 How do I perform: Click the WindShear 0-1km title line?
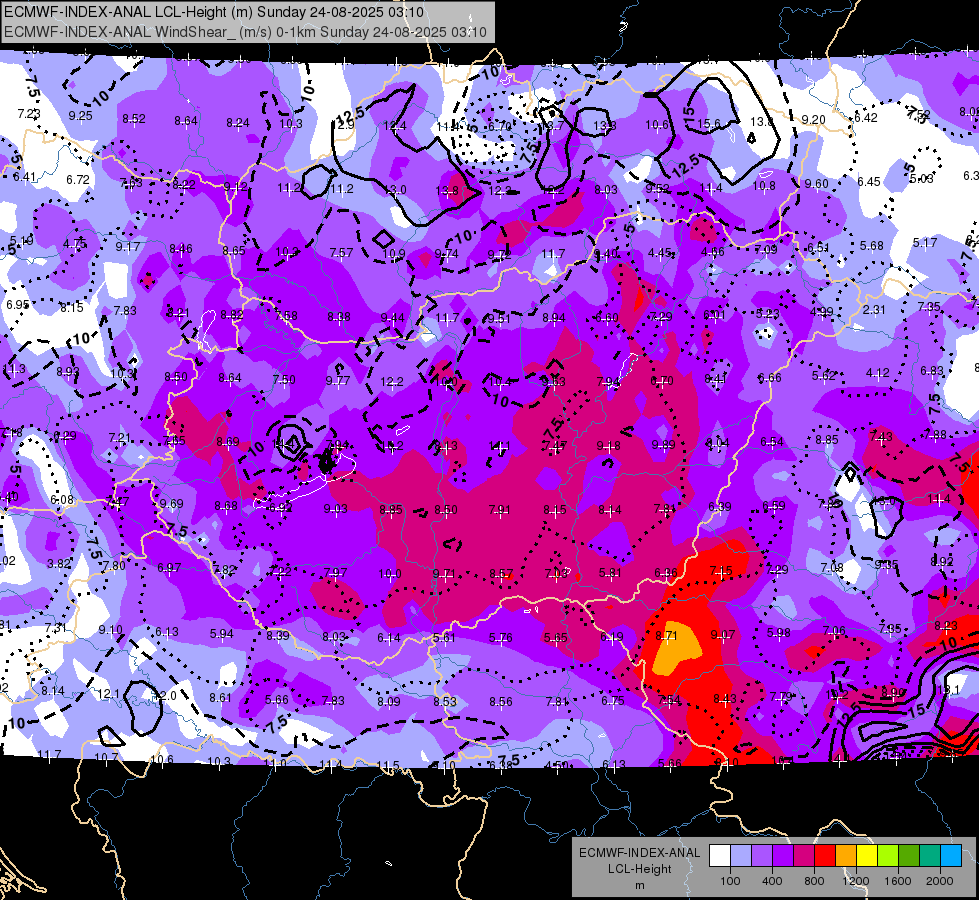245,32
